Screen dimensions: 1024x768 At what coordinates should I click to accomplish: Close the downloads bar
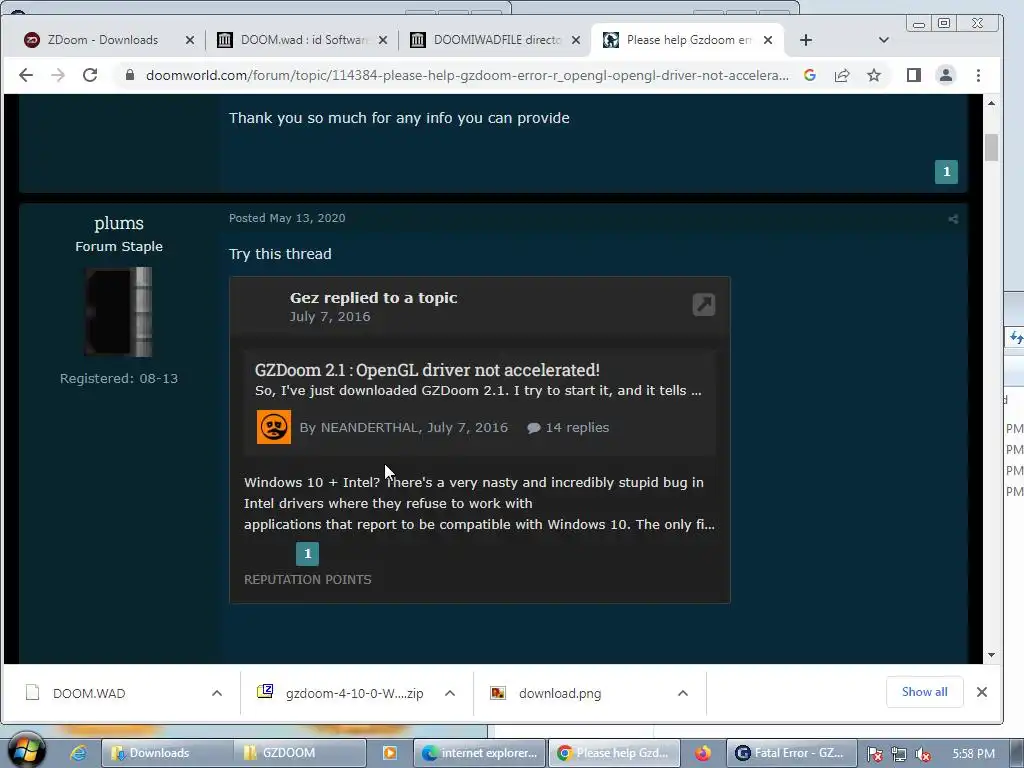click(x=982, y=692)
